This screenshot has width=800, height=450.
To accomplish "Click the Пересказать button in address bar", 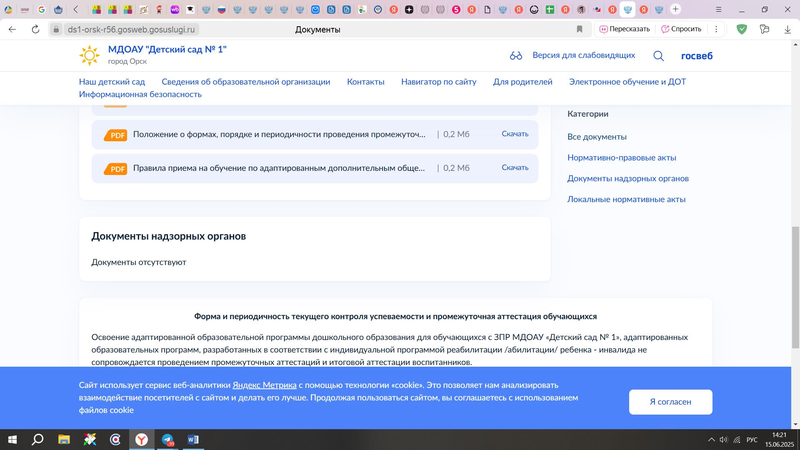I will pyautogui.click(x=624, y=30).
